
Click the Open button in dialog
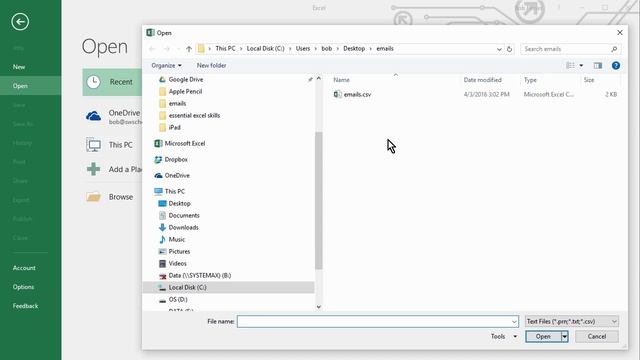(x=543, y=337)
